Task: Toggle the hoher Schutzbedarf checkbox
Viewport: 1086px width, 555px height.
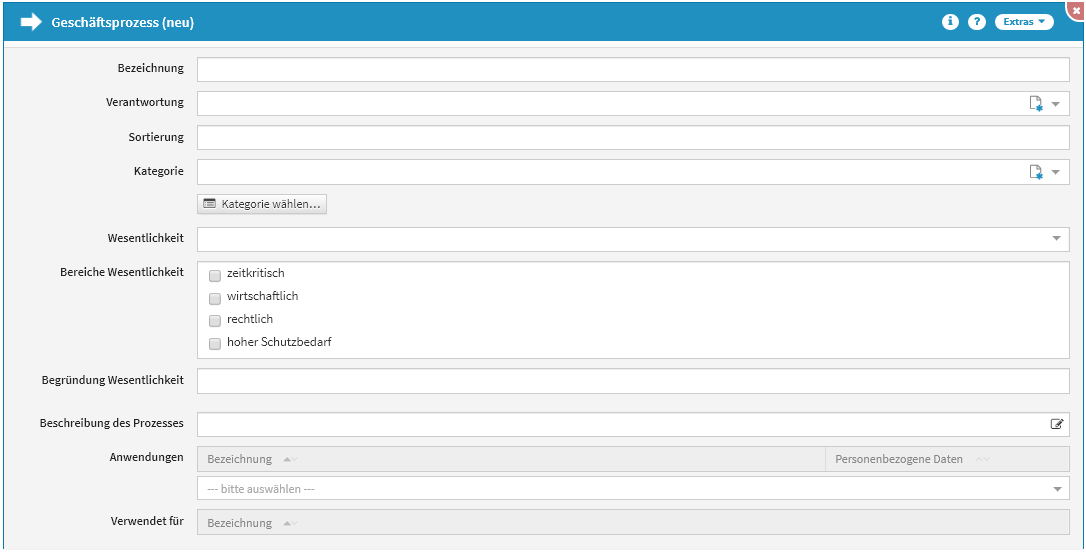Action: [x=215, y=344]
